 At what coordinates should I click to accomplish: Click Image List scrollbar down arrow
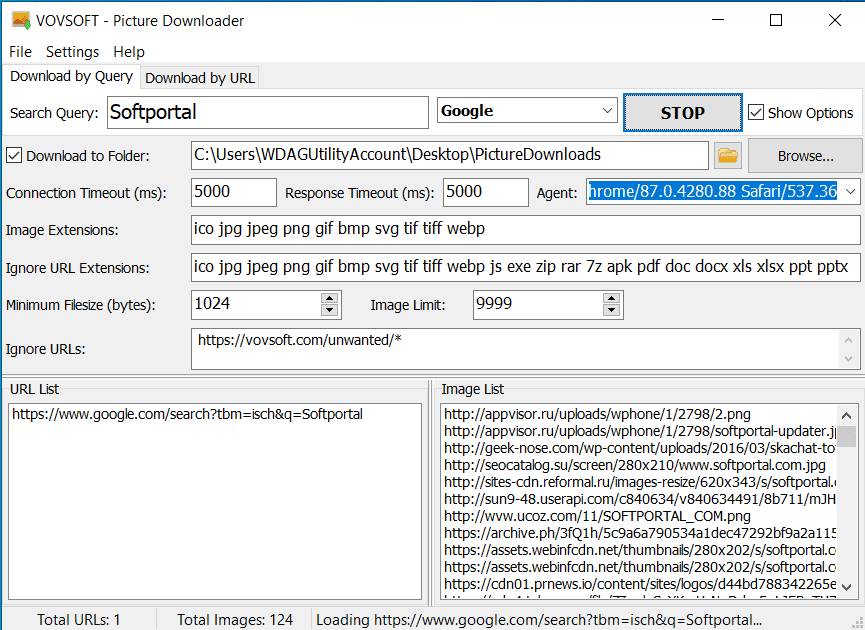pos(847,586)
